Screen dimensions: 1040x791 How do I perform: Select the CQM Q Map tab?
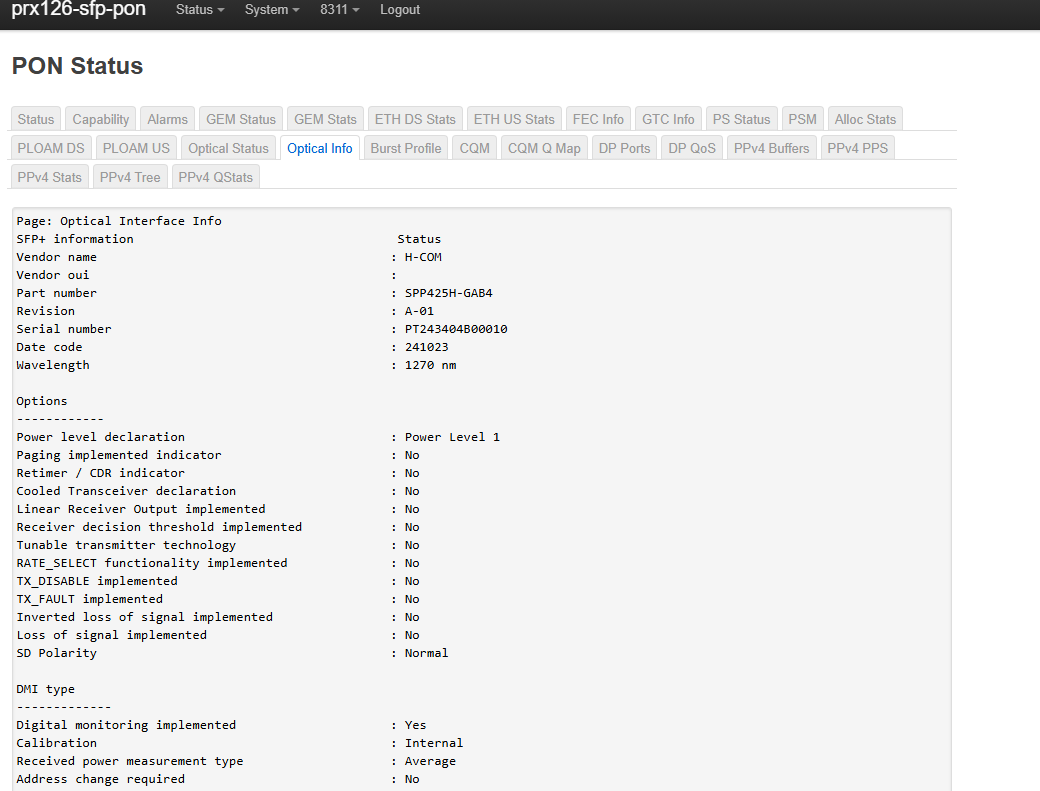click(x=544, y=148)
